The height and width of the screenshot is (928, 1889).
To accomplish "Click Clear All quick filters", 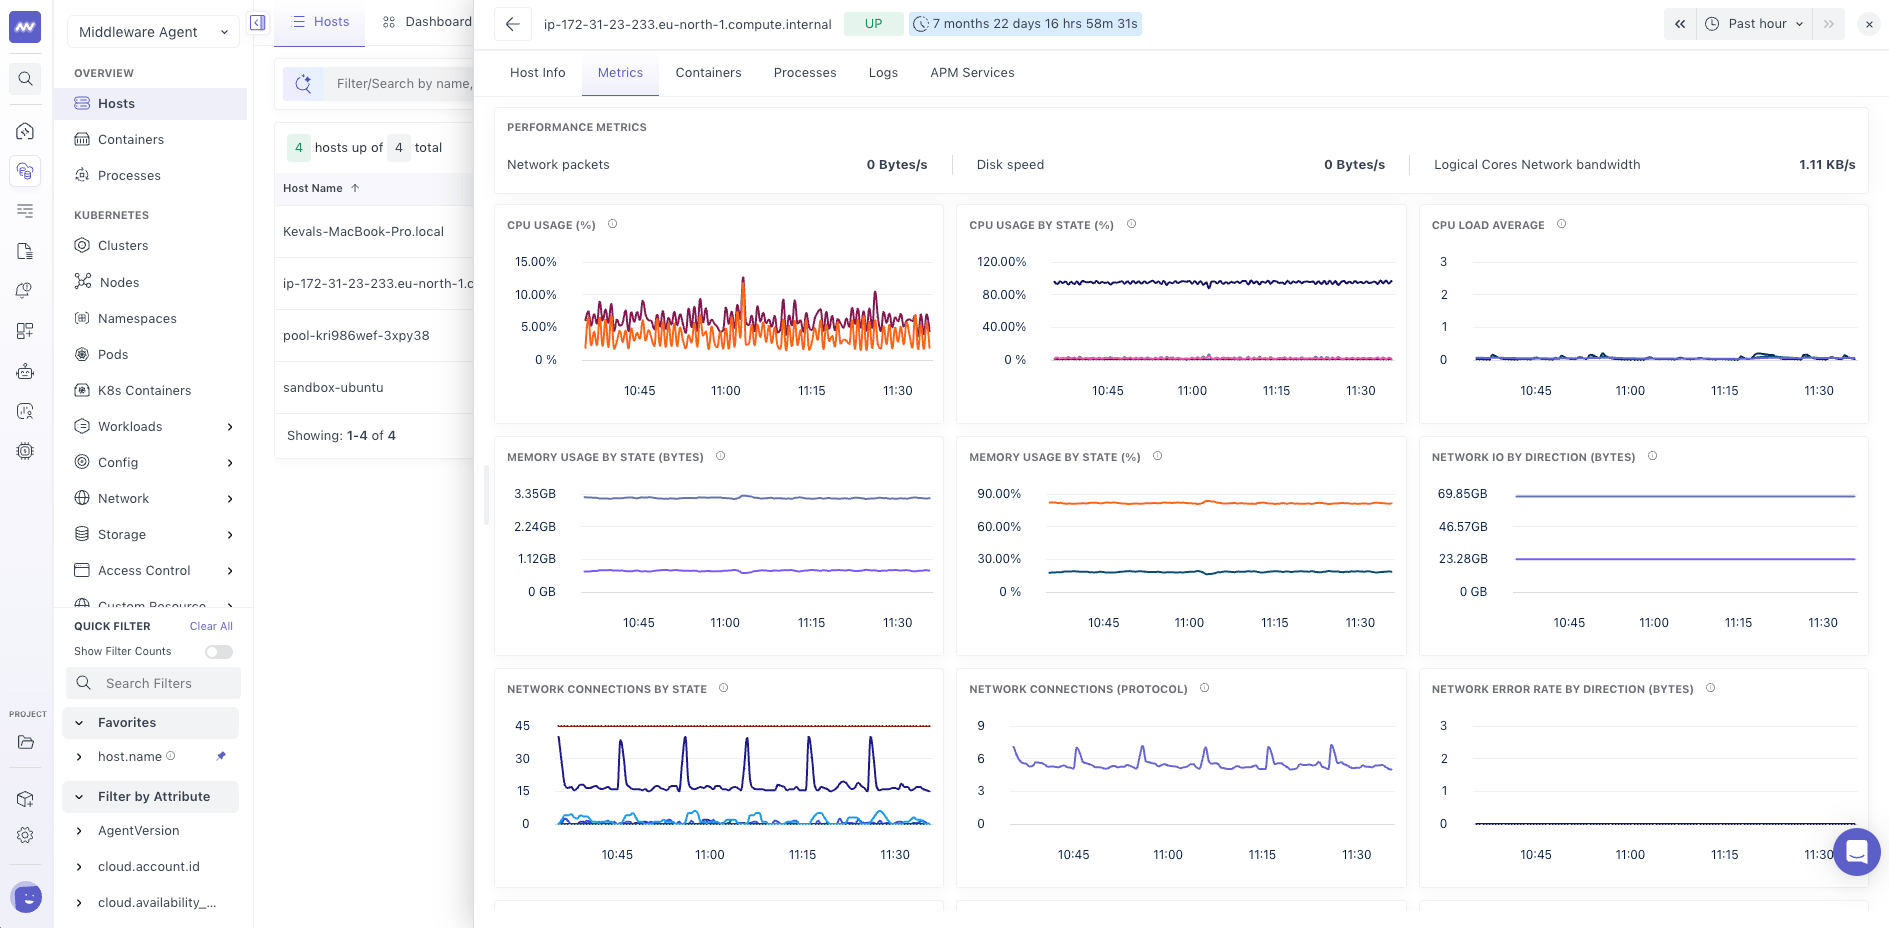I will coord(211,627).
